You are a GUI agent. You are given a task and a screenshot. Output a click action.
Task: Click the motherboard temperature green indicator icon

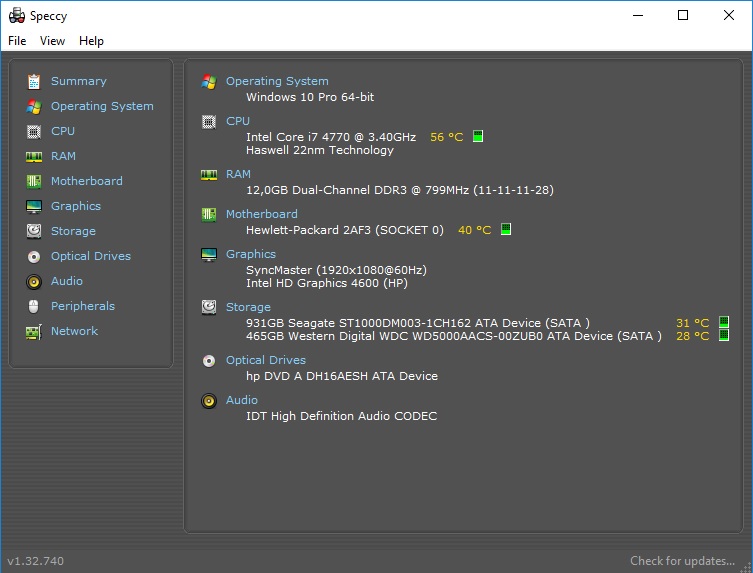click(506, 229)
